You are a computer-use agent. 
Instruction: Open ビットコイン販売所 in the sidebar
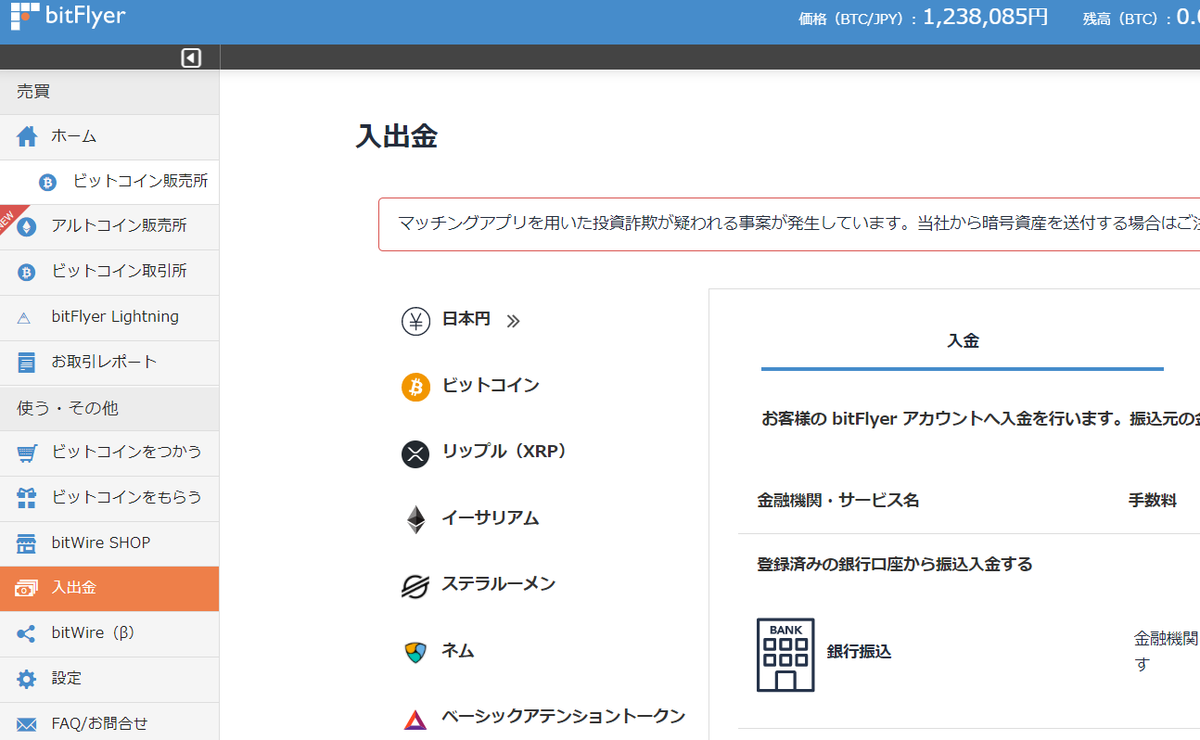(x=109, y=182)
